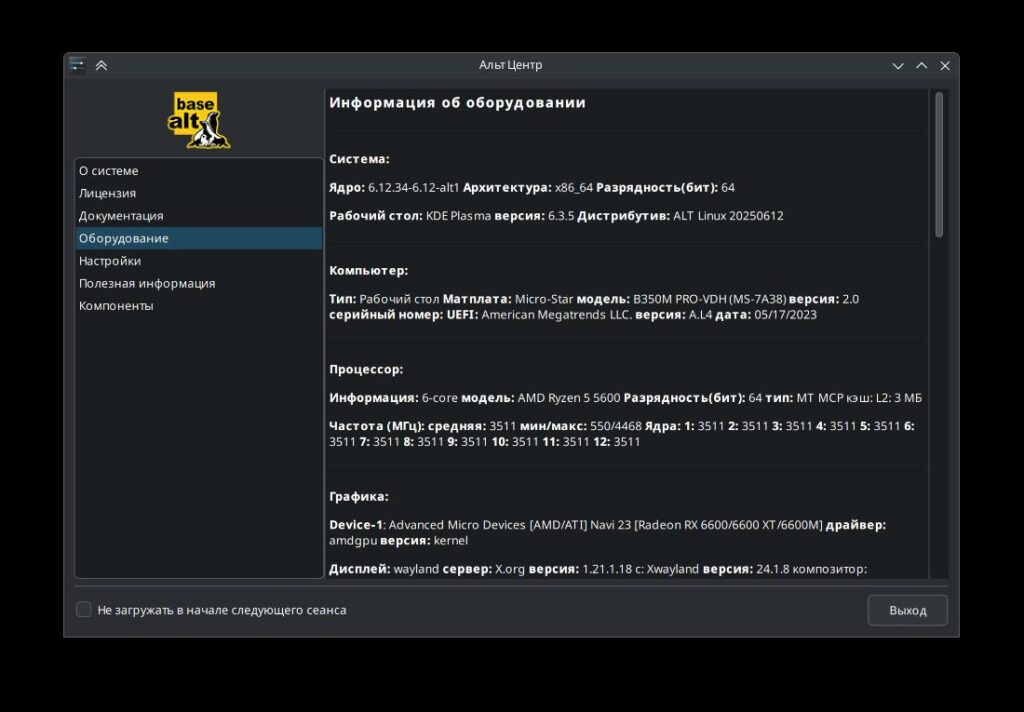Click the Выход button
Image resolution: width=1024 pixels, height=712 pixels.
pyautogui.click(x=907, y=610)
